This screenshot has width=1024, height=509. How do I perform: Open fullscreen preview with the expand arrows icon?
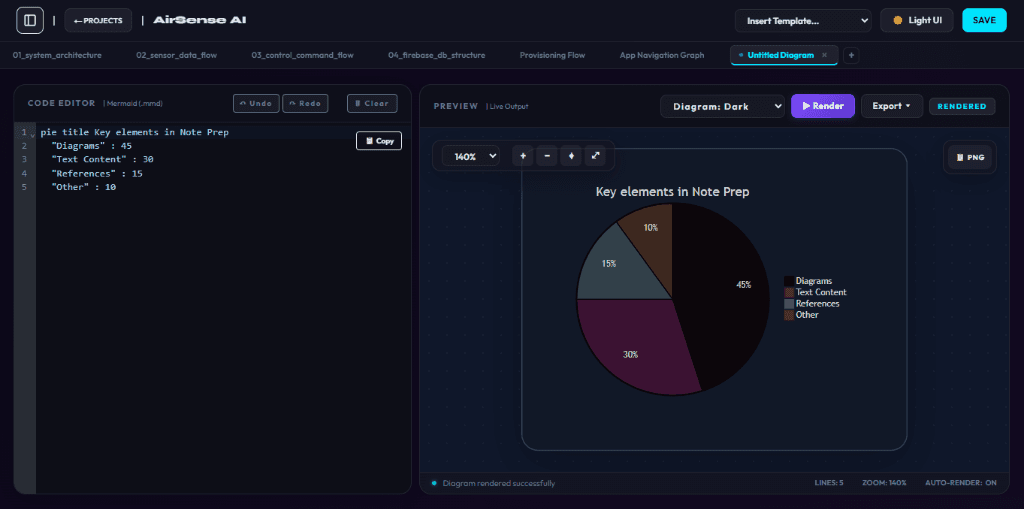[x=595, y=156]
